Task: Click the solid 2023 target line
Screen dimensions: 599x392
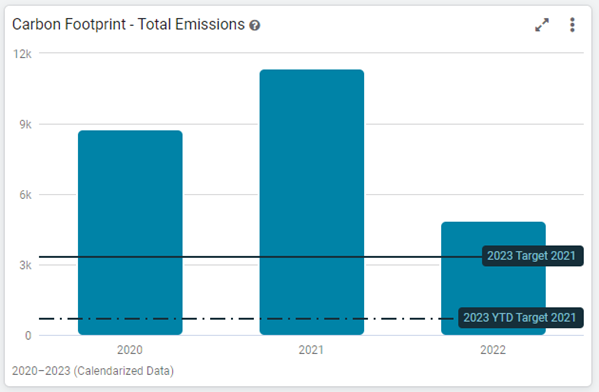Action: [261, 257]
